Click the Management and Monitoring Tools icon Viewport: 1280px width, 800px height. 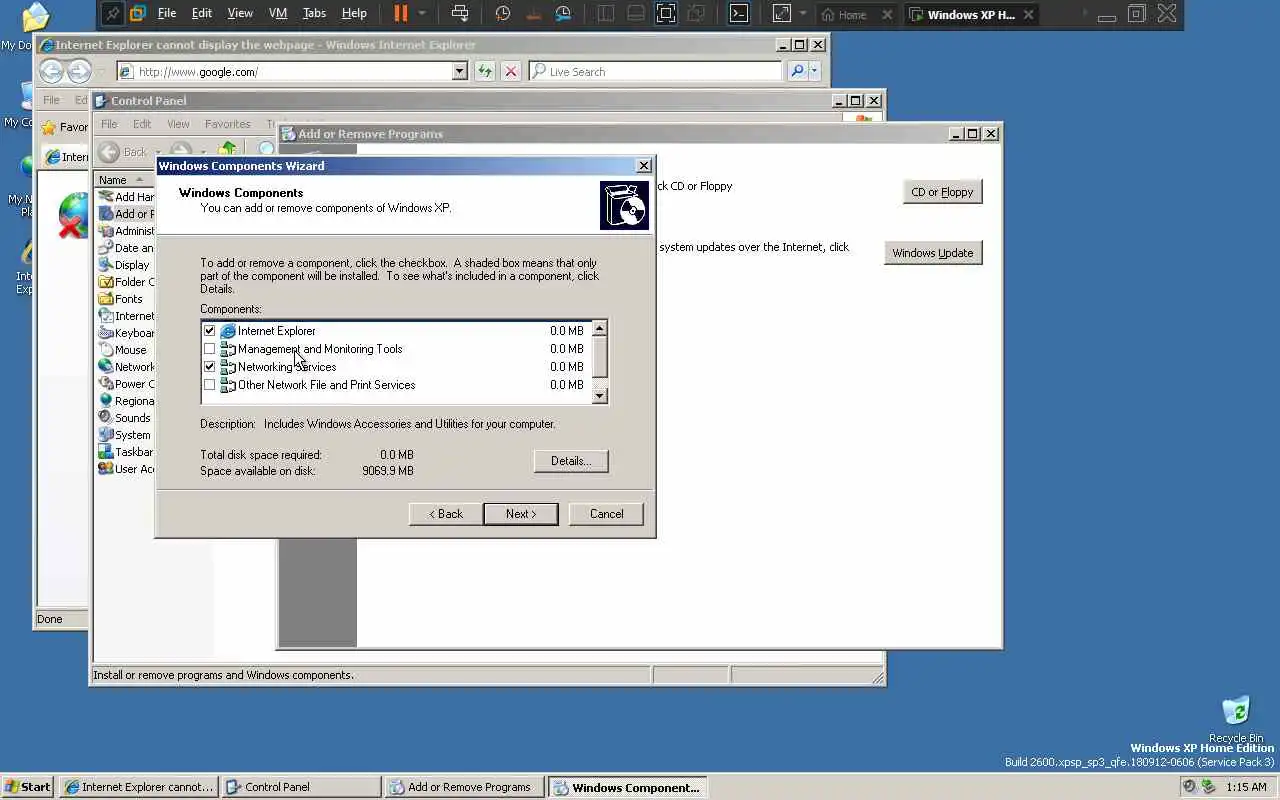tap(228, 349)
